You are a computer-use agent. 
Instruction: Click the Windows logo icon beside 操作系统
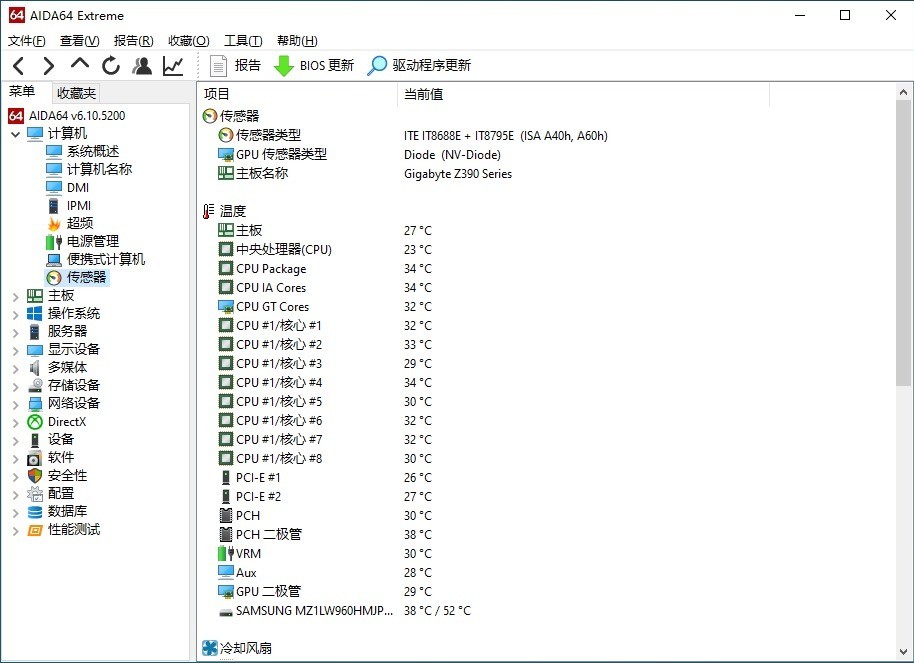(34, 314)
